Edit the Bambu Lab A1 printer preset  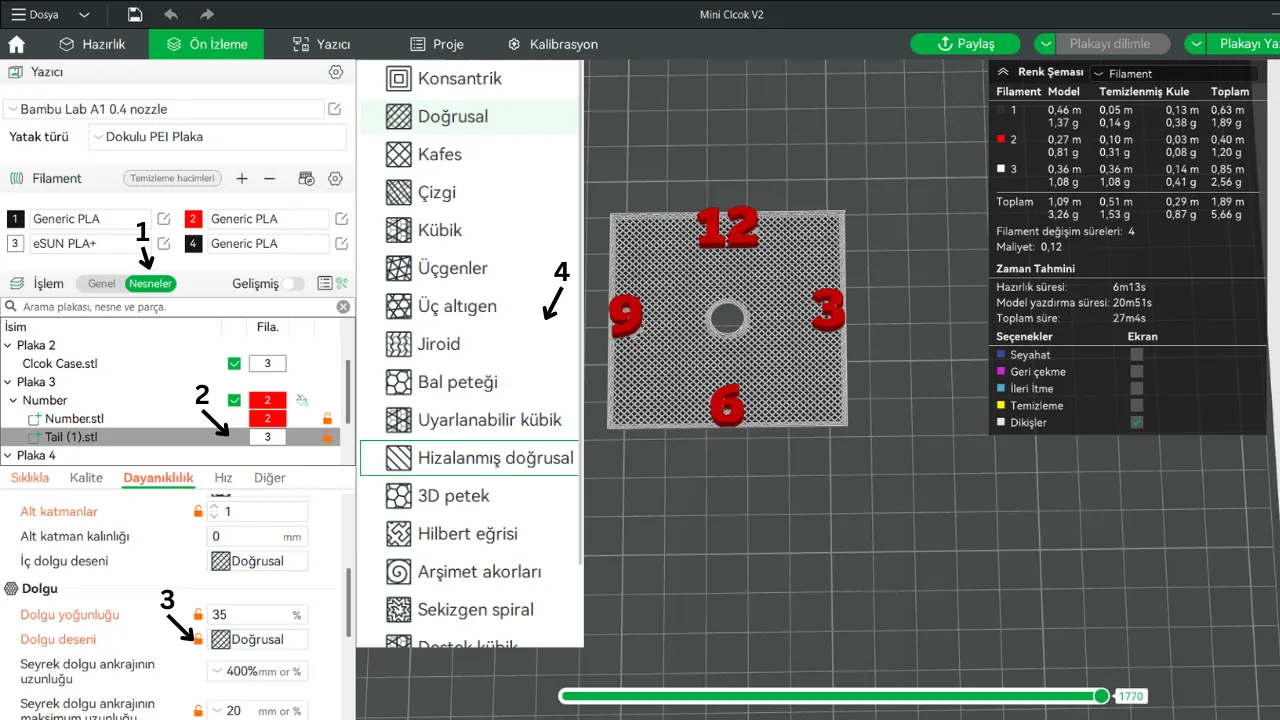tap(335, 109)
